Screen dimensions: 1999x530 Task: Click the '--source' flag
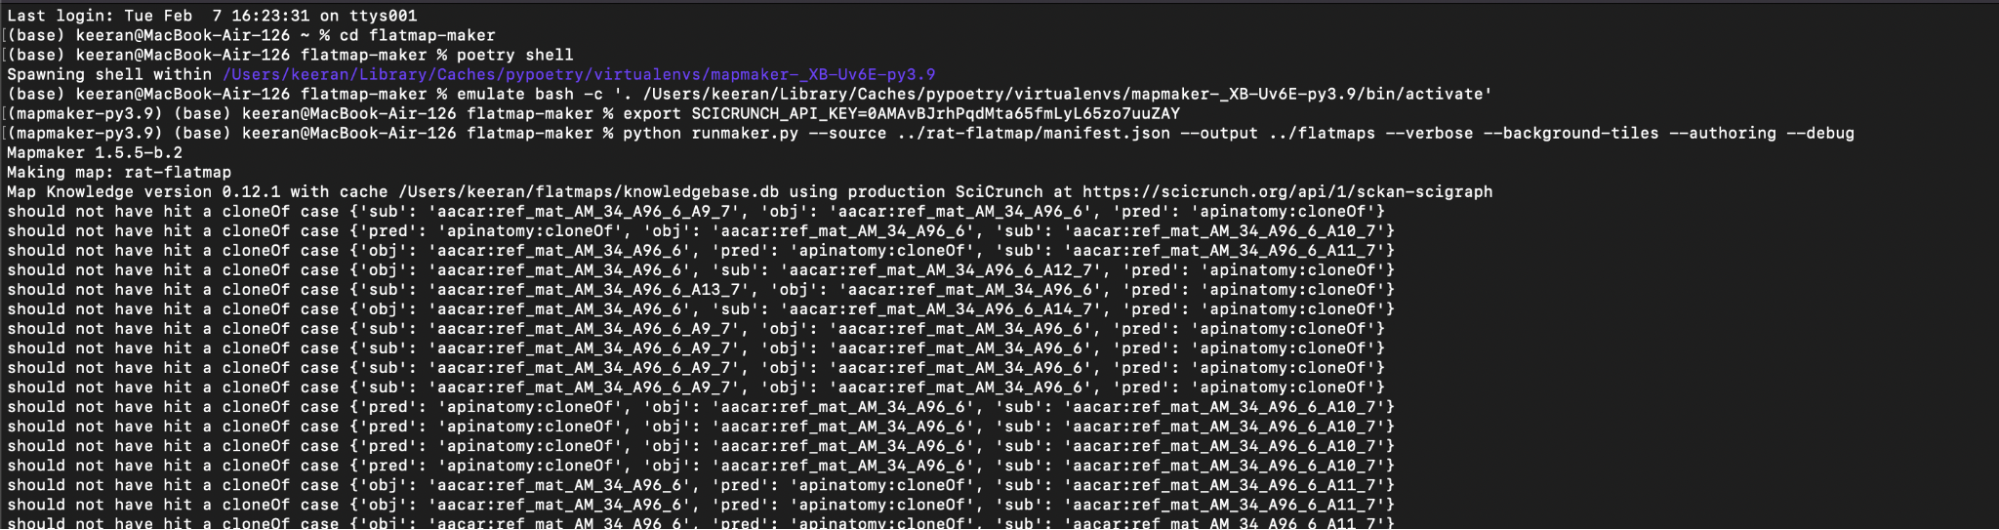(x=848, y=133)
